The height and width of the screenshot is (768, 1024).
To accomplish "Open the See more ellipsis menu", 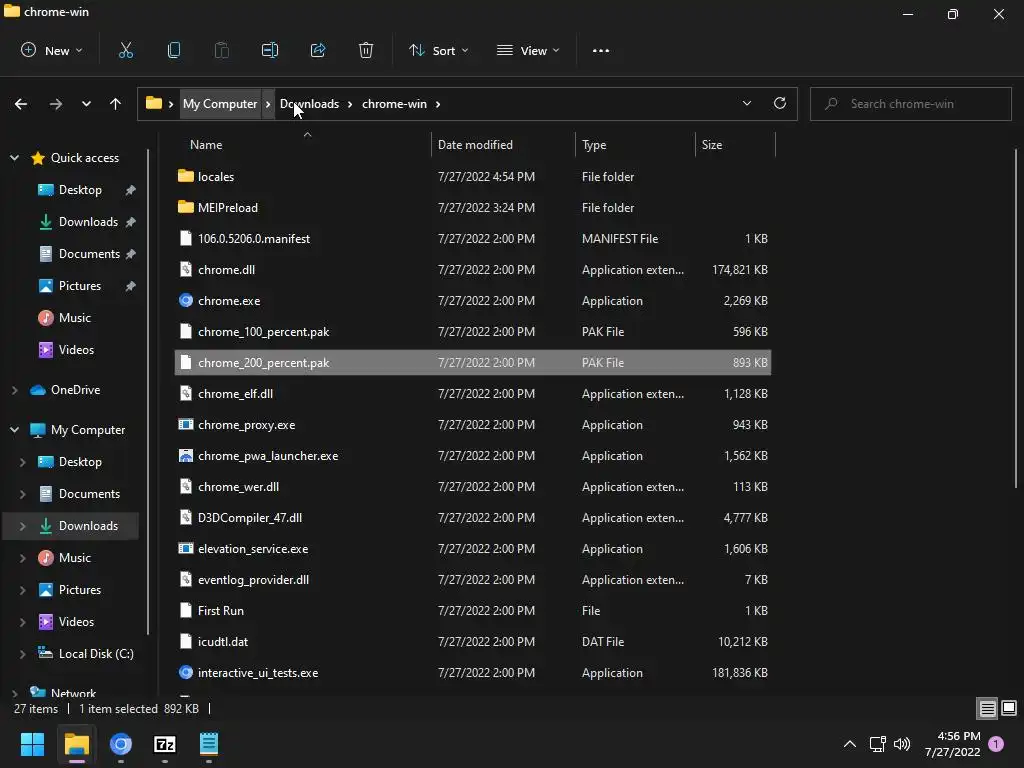I will tap(601, 51).
